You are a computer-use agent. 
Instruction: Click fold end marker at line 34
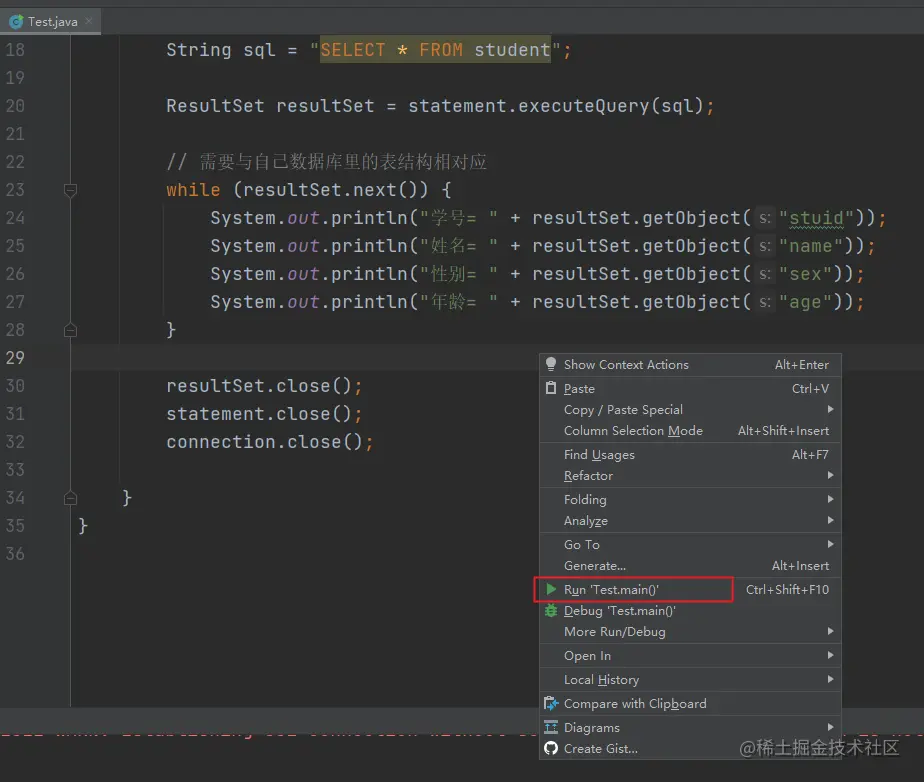coord(70,498)
